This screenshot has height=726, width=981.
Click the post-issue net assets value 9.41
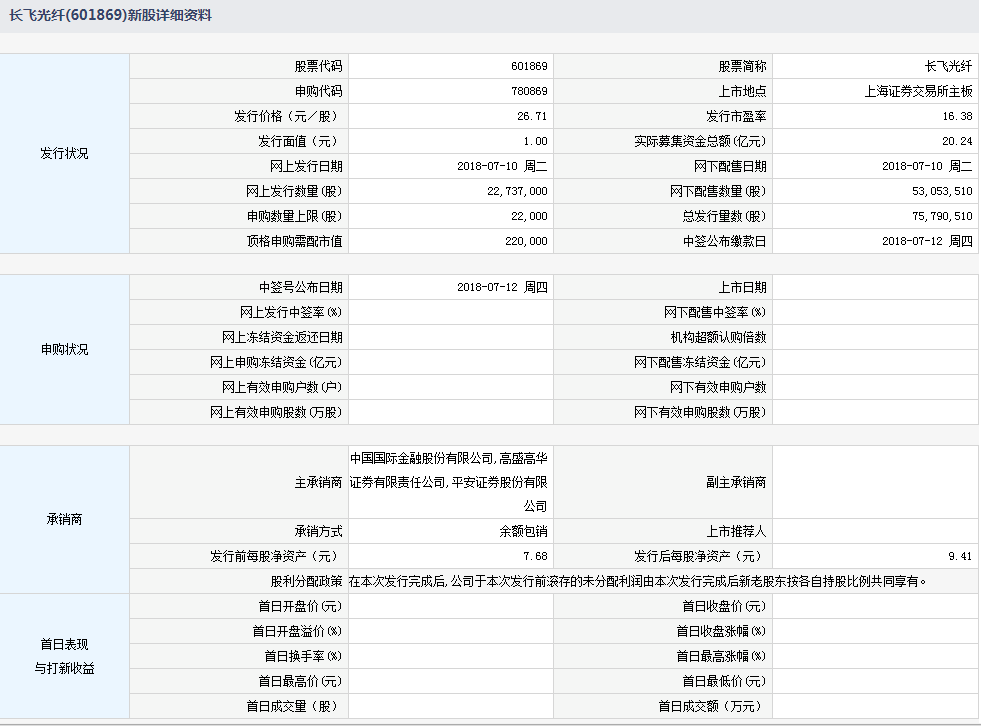[960, 557]
